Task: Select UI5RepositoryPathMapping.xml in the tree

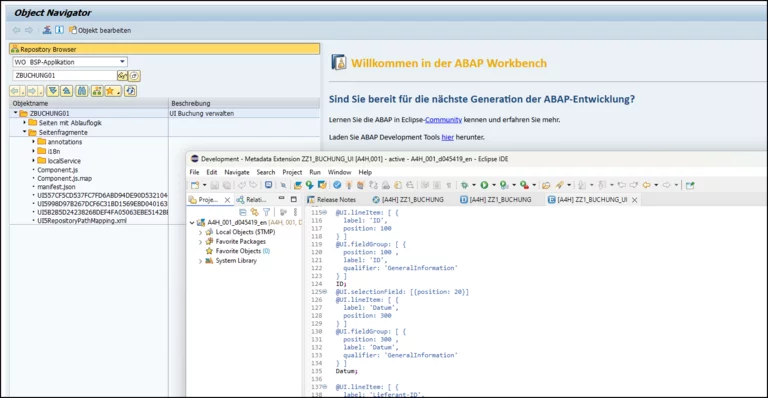Action: pos(82,221)
